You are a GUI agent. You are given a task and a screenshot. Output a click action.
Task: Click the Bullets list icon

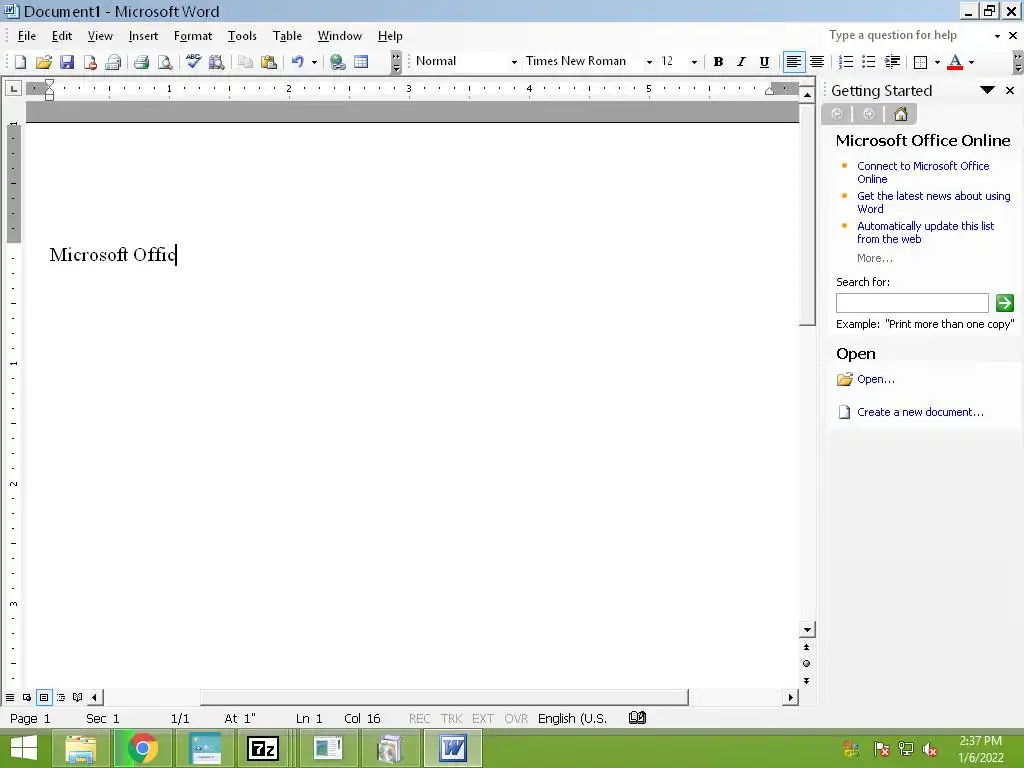(869, 62)
